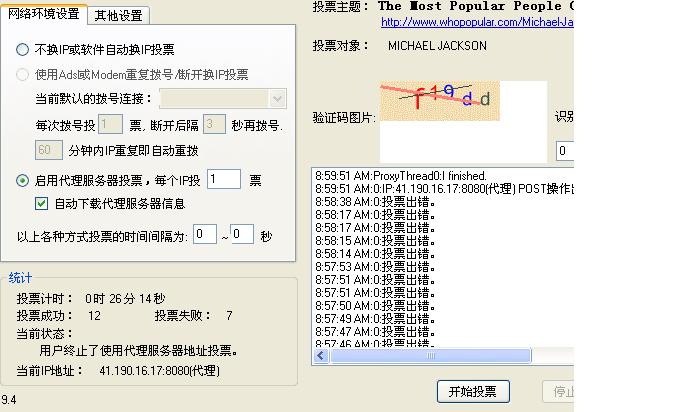683x412 pixels.
Task: Click the minimum vote interval field
Action: pos(204,235)
